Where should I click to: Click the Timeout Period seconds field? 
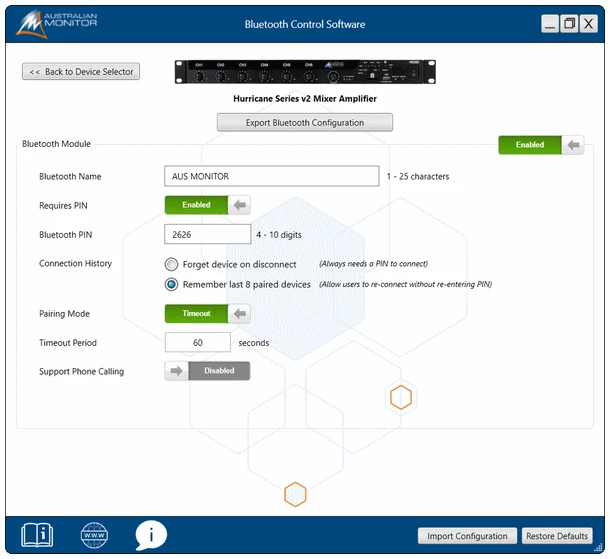tap(198, 343)
